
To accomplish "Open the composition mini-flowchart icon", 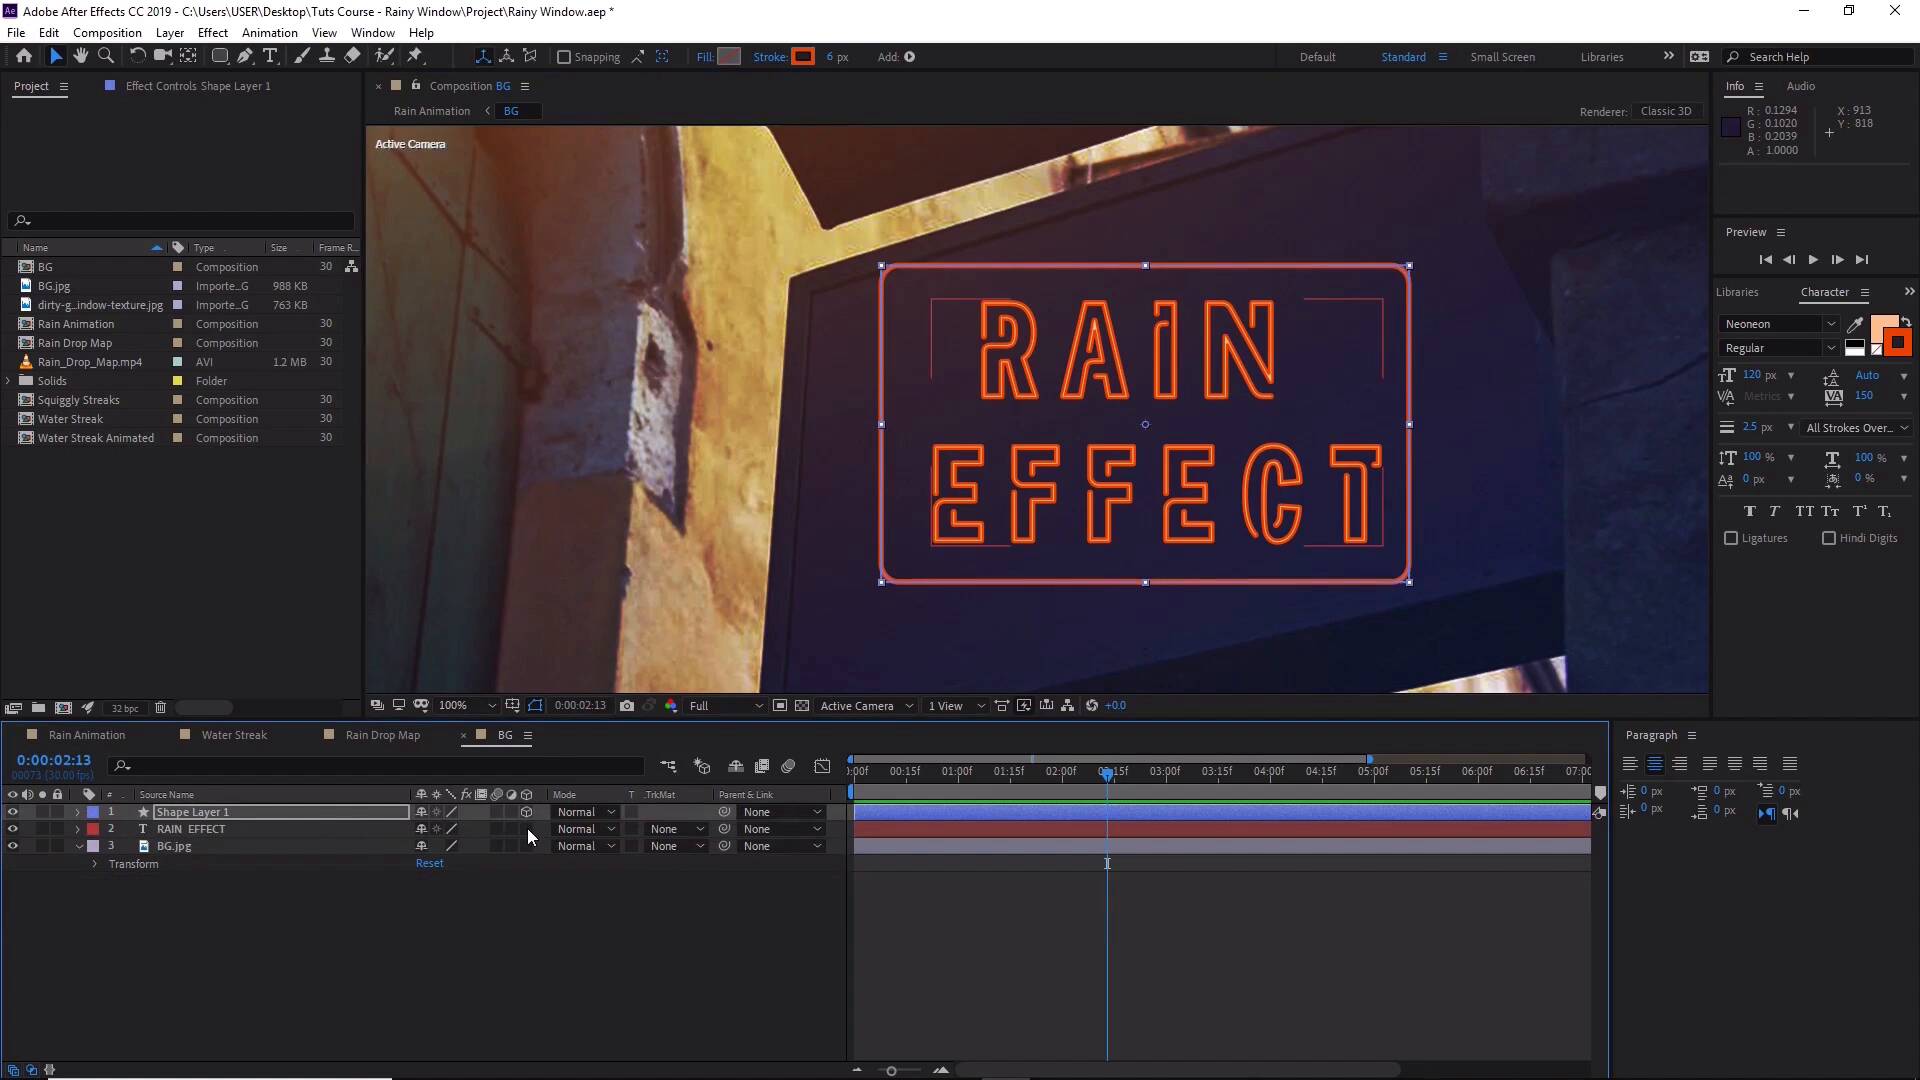I will (668, 766).
